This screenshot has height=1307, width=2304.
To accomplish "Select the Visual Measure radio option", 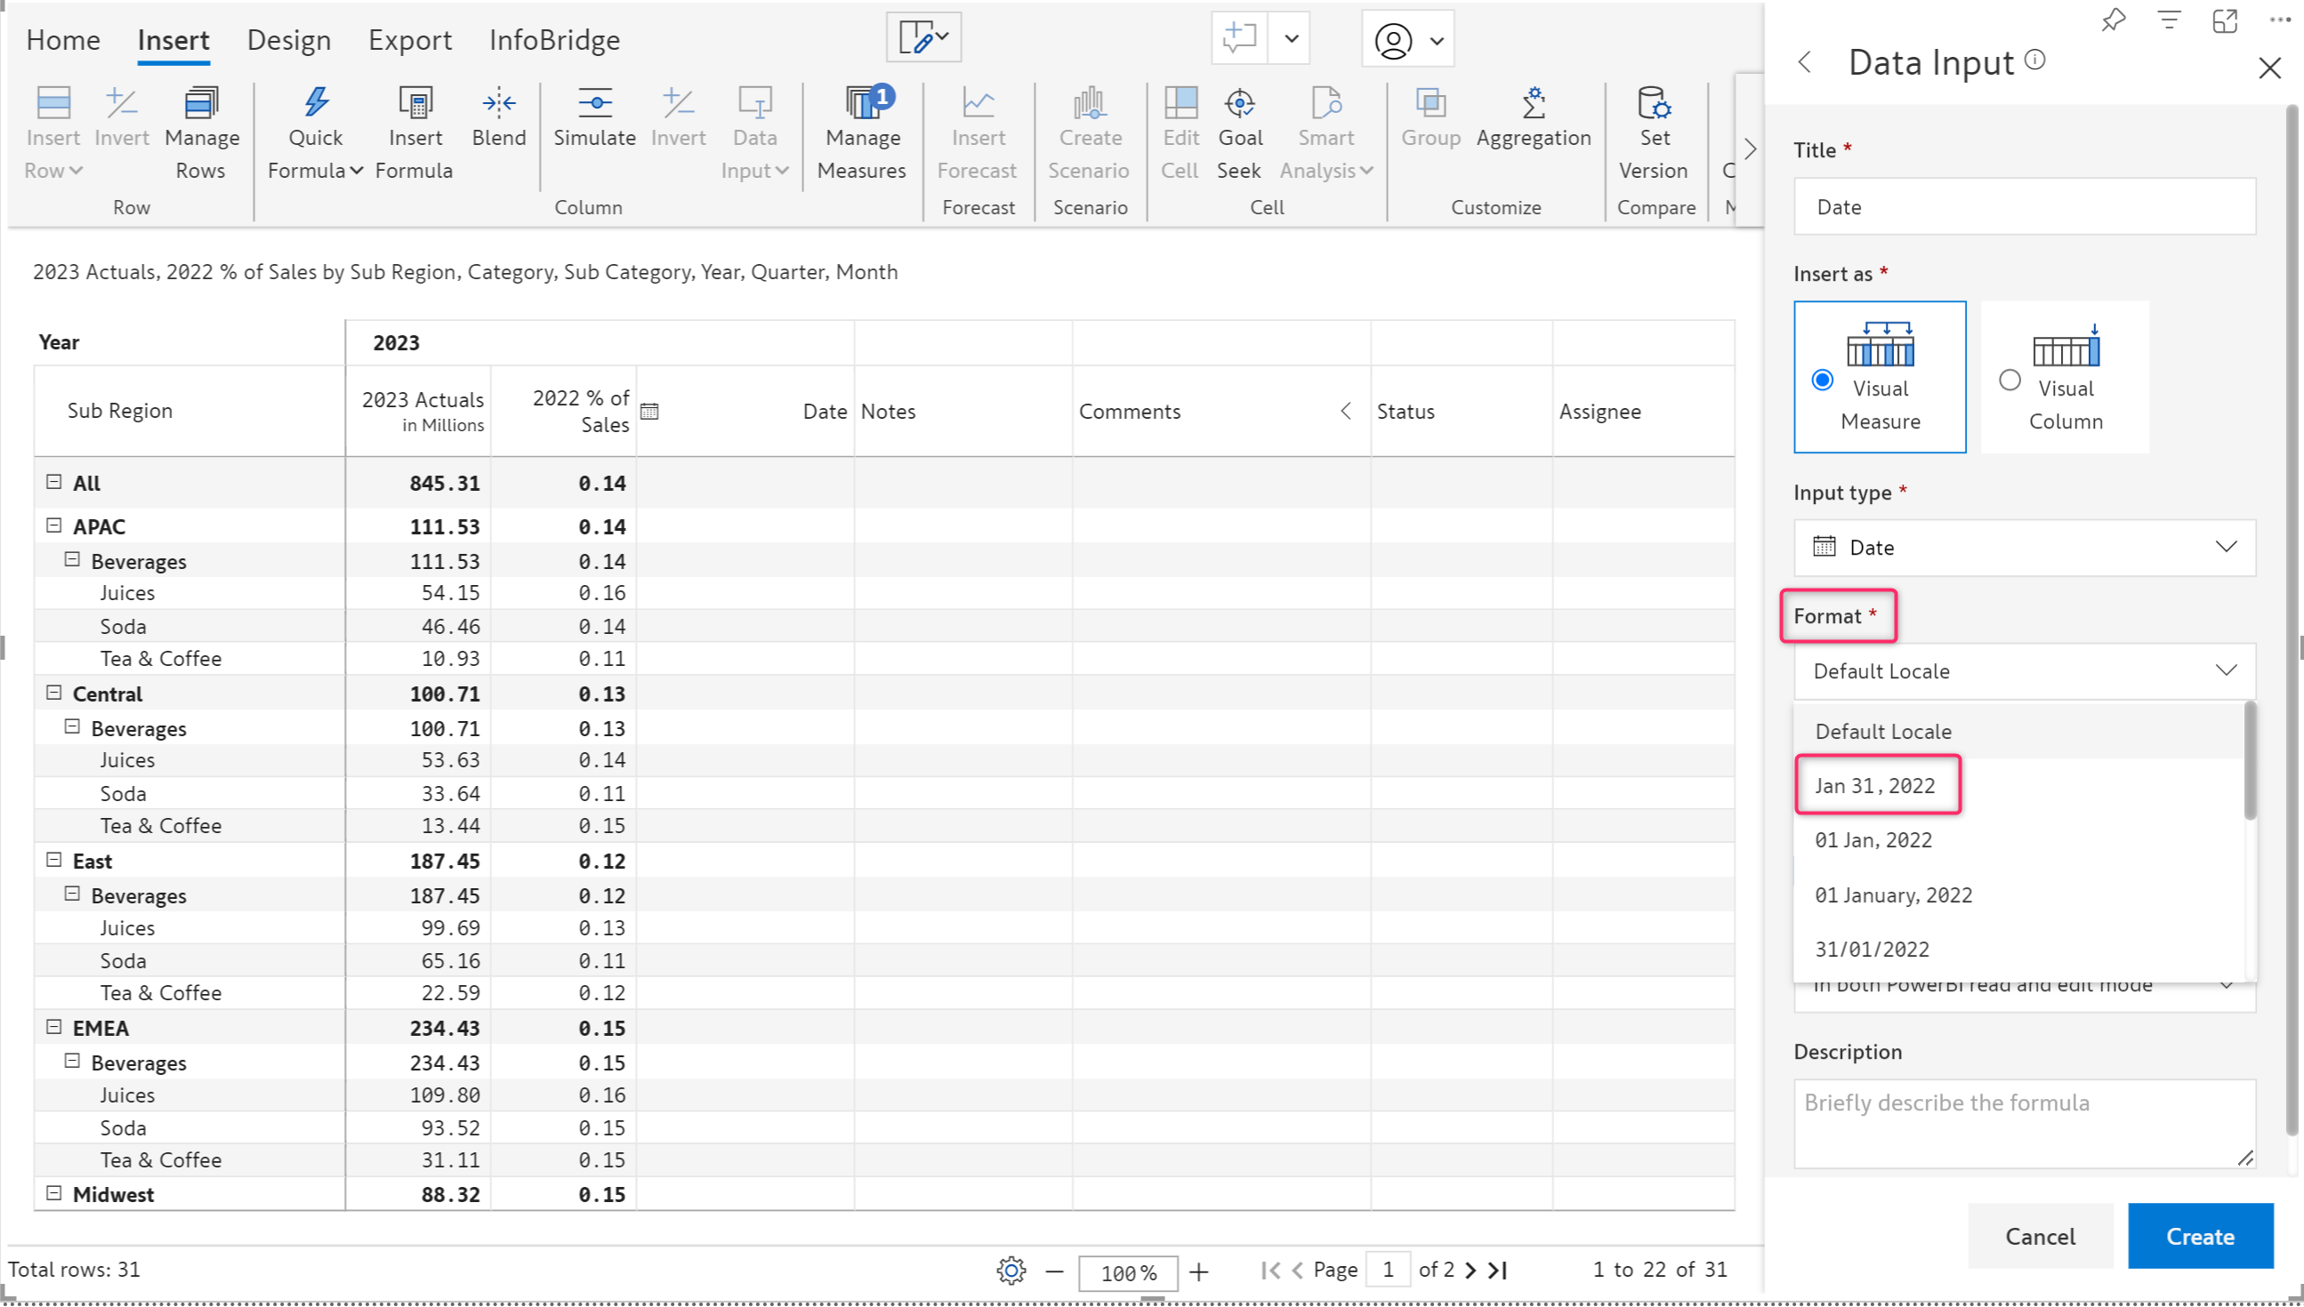I will point(1822,380).
